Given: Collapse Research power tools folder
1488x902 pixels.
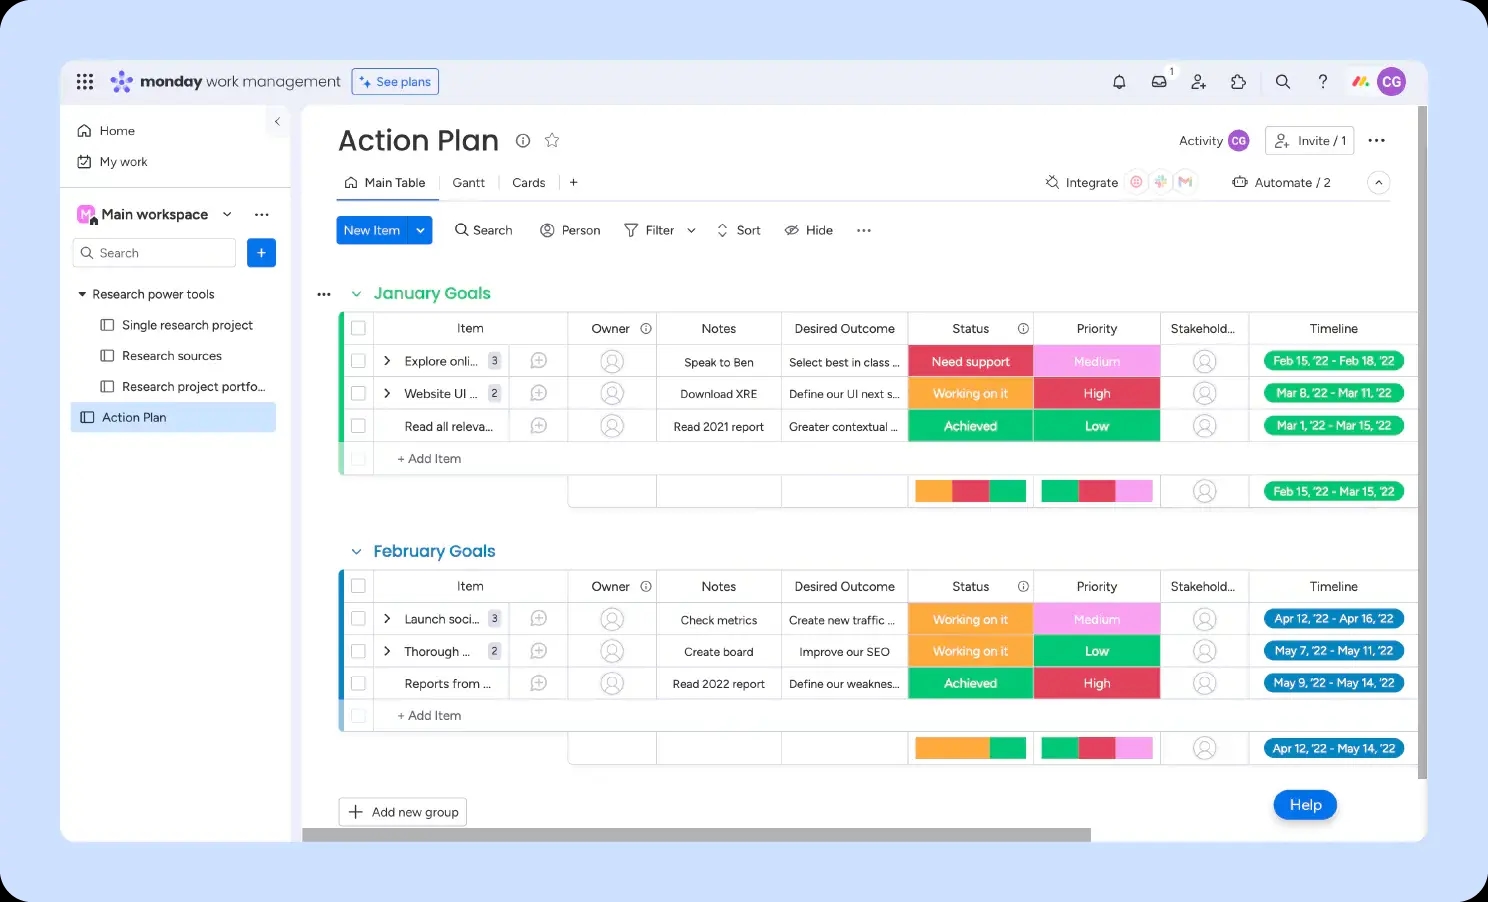Looking at the screenshot, I should (x=82, y=294).
